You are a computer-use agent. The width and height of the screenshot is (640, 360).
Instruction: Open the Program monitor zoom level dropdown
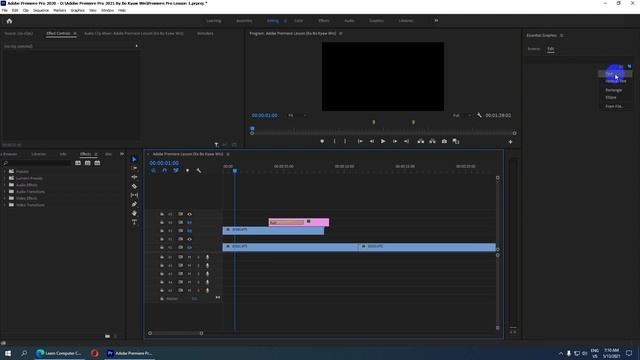tap(297, 116)
